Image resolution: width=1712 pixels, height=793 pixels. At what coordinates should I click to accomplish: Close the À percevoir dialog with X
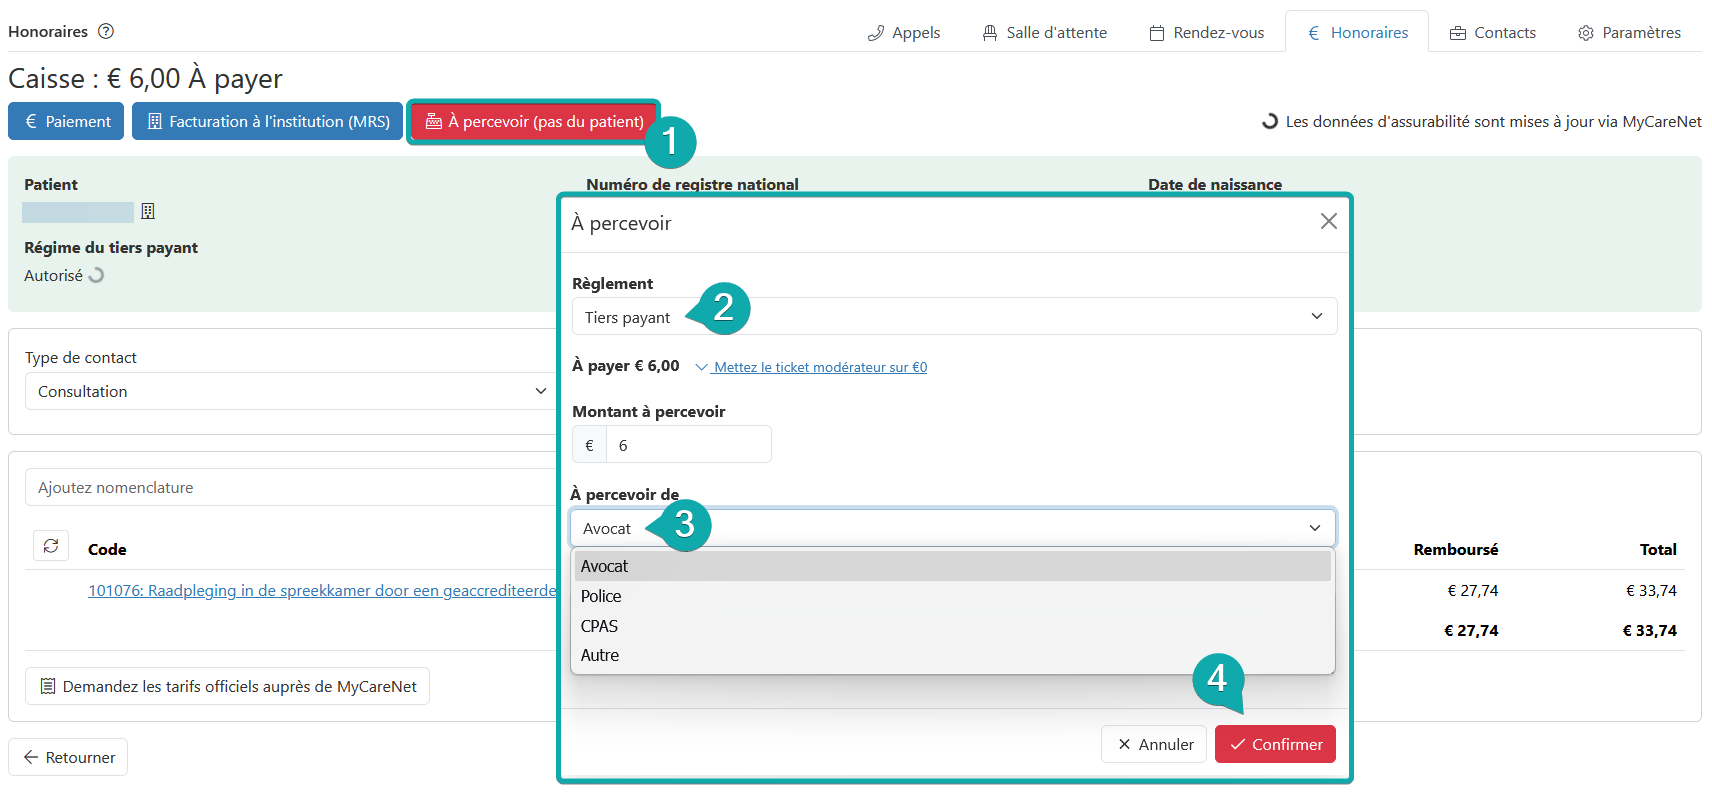point(1328,221)
